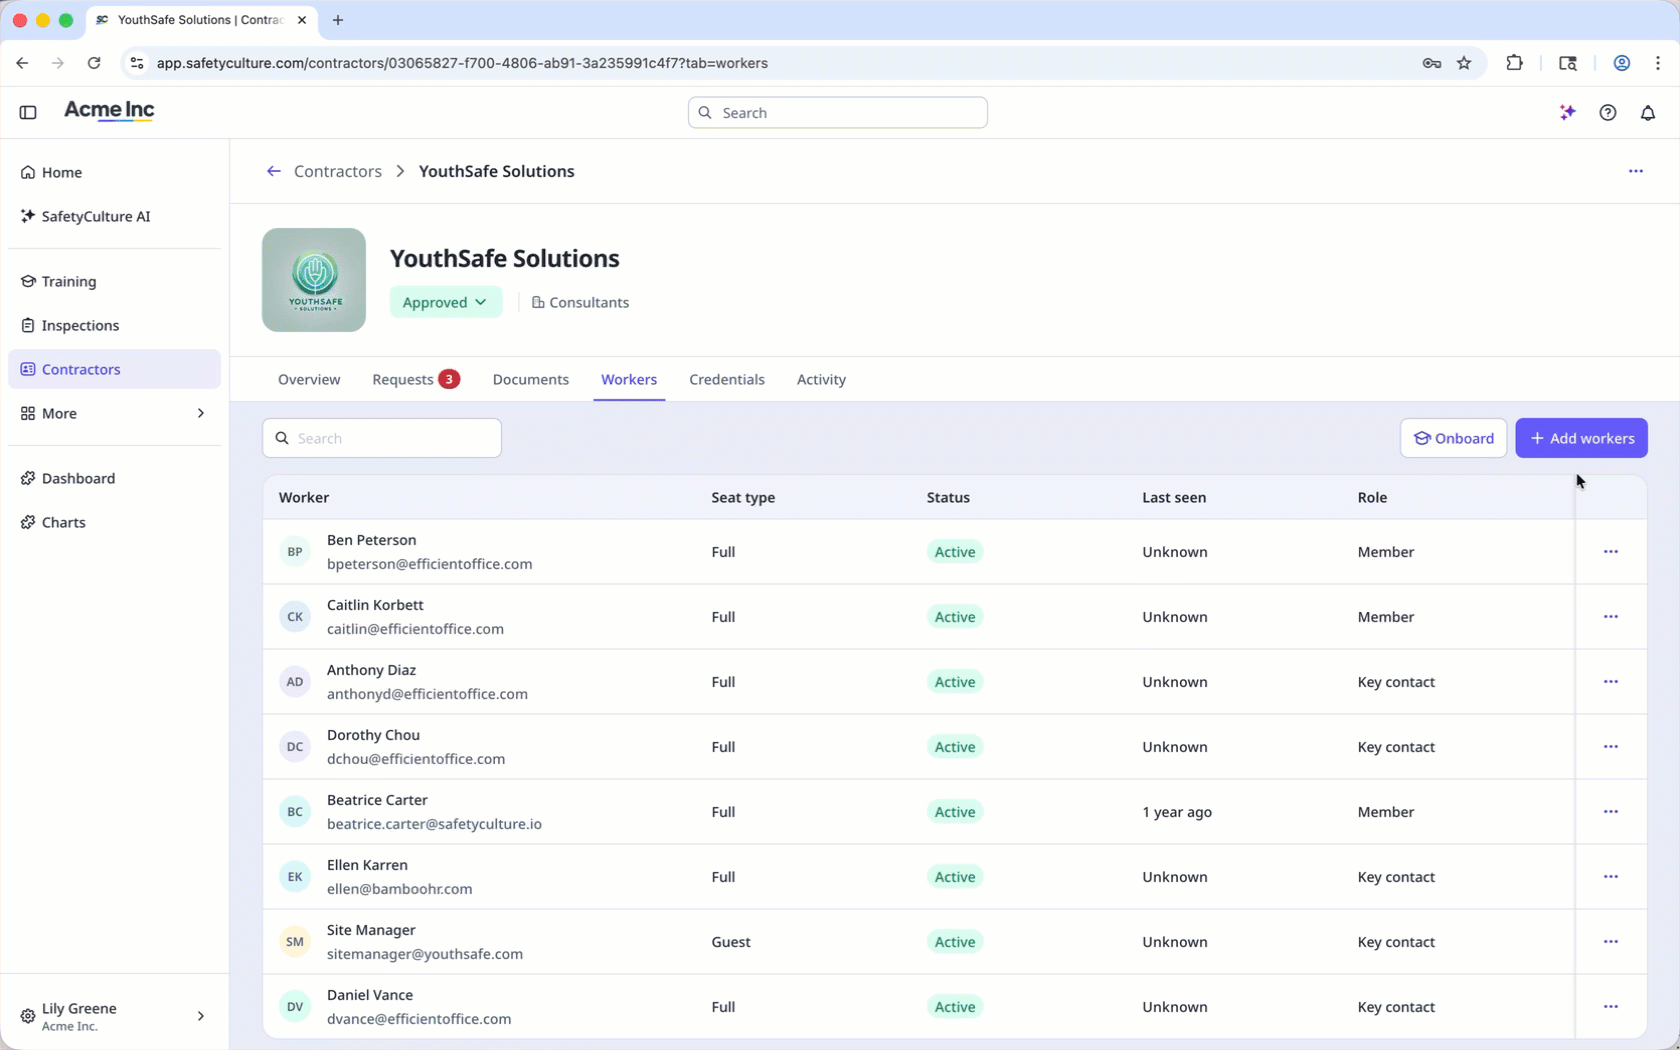Click the Seat type column header

pyautogui.click(x=743, y=497)
